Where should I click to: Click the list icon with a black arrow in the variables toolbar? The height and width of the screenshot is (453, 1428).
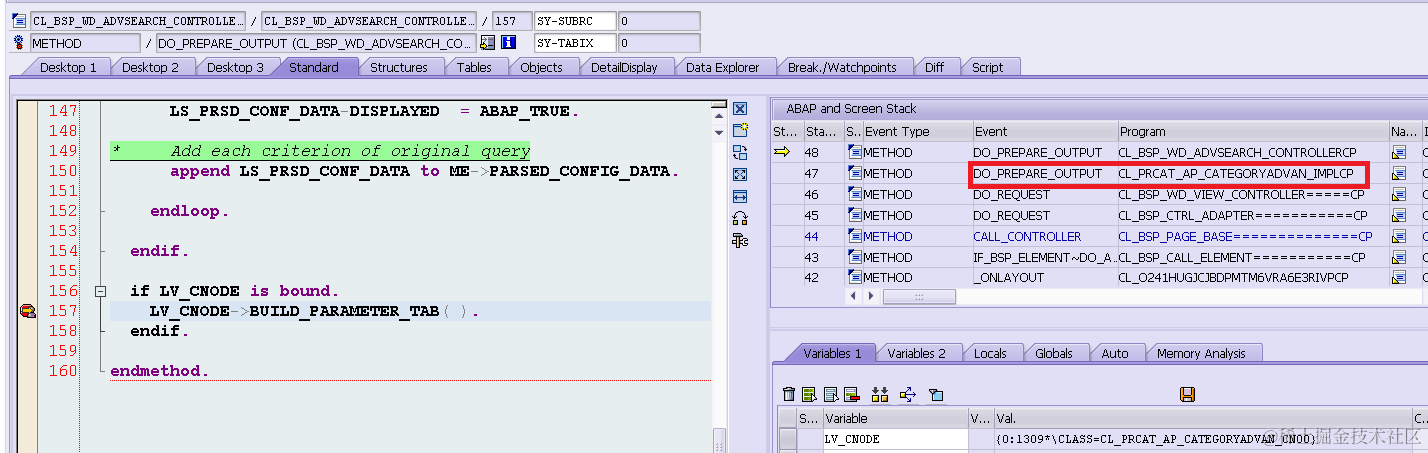831,395
